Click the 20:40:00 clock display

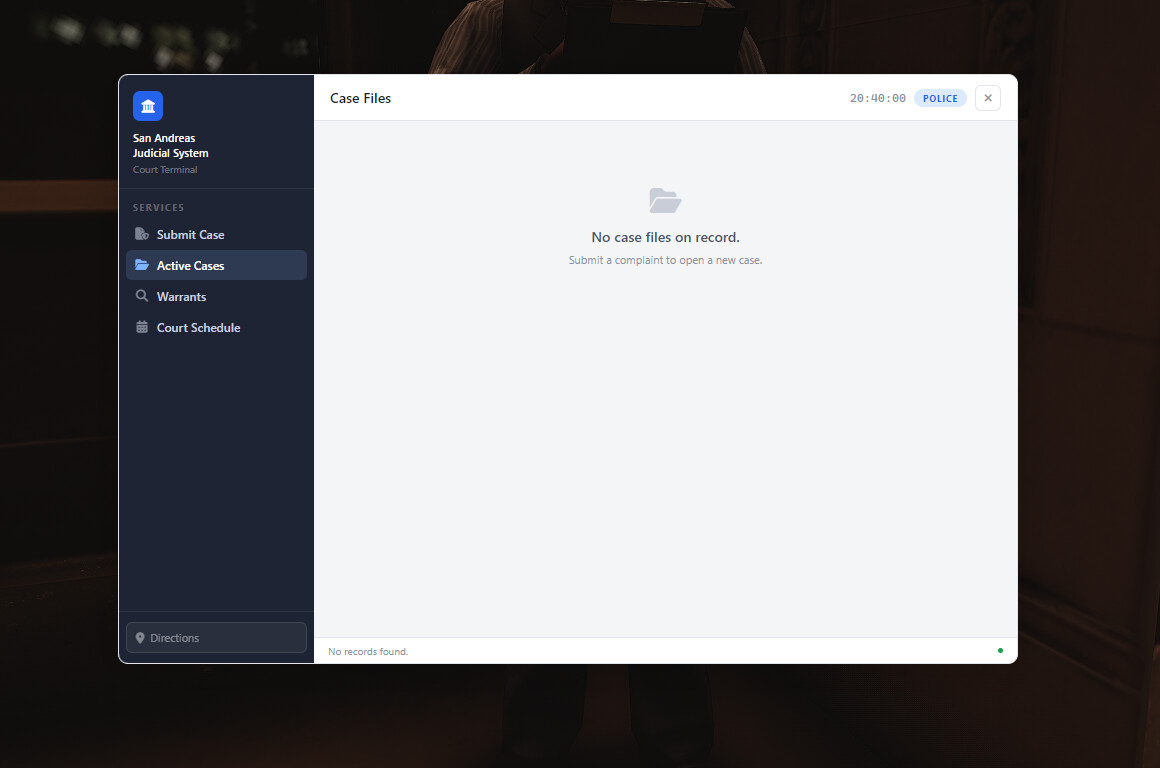pos(877,98)
